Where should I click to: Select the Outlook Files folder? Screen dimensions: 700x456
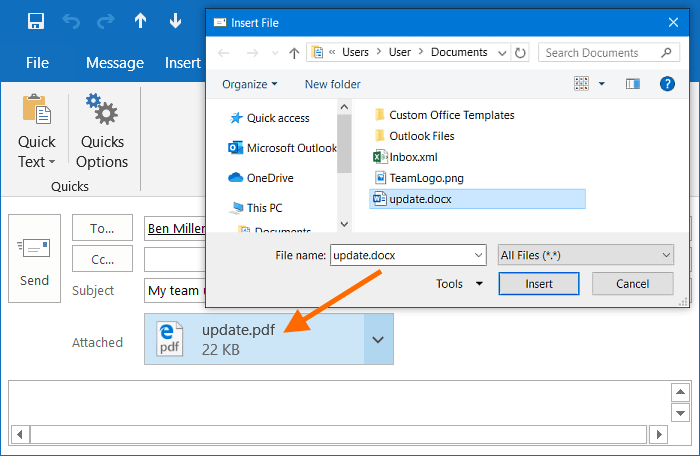tap(414, 136)
